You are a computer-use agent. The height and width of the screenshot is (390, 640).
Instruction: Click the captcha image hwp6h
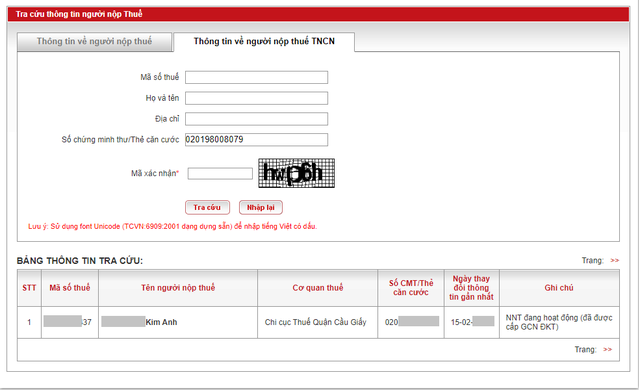296,173
